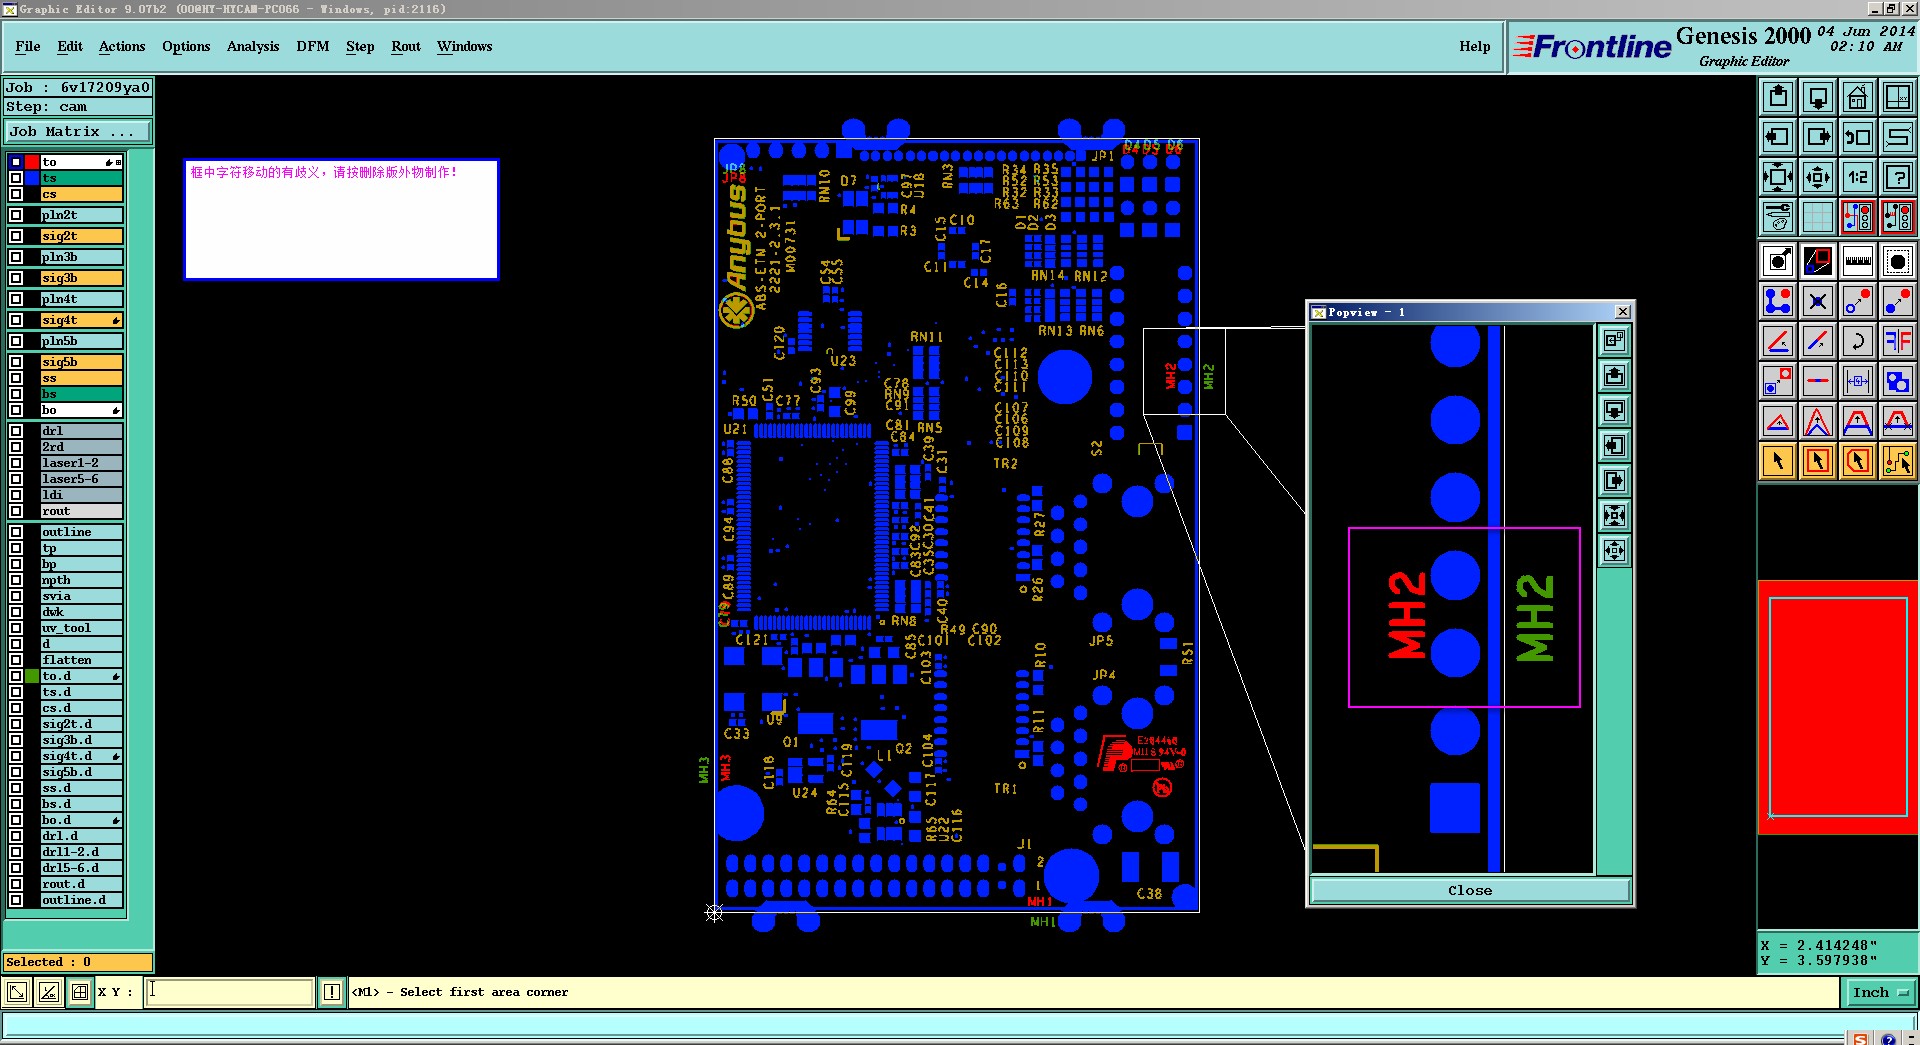This screenshot has width=1920, height=1045.
Task: Click the question mark help icon
Action: (1898, 177)
